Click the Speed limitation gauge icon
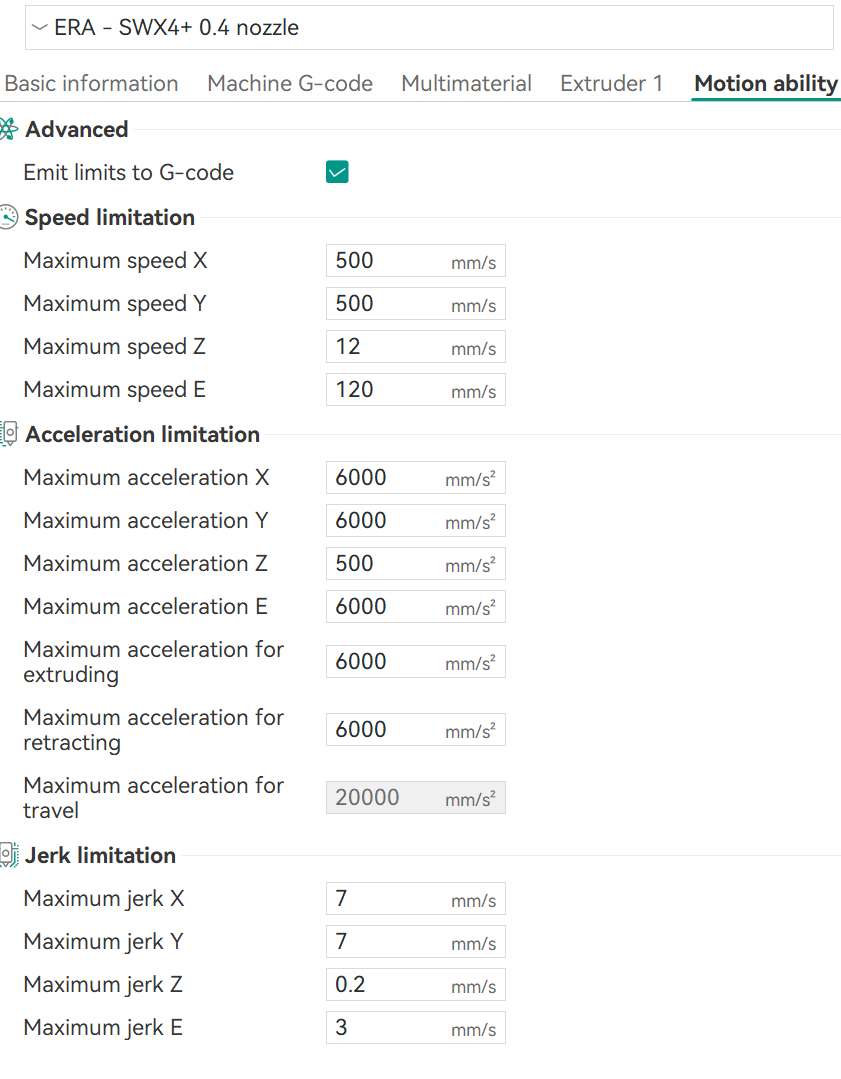 click(8, 217)
